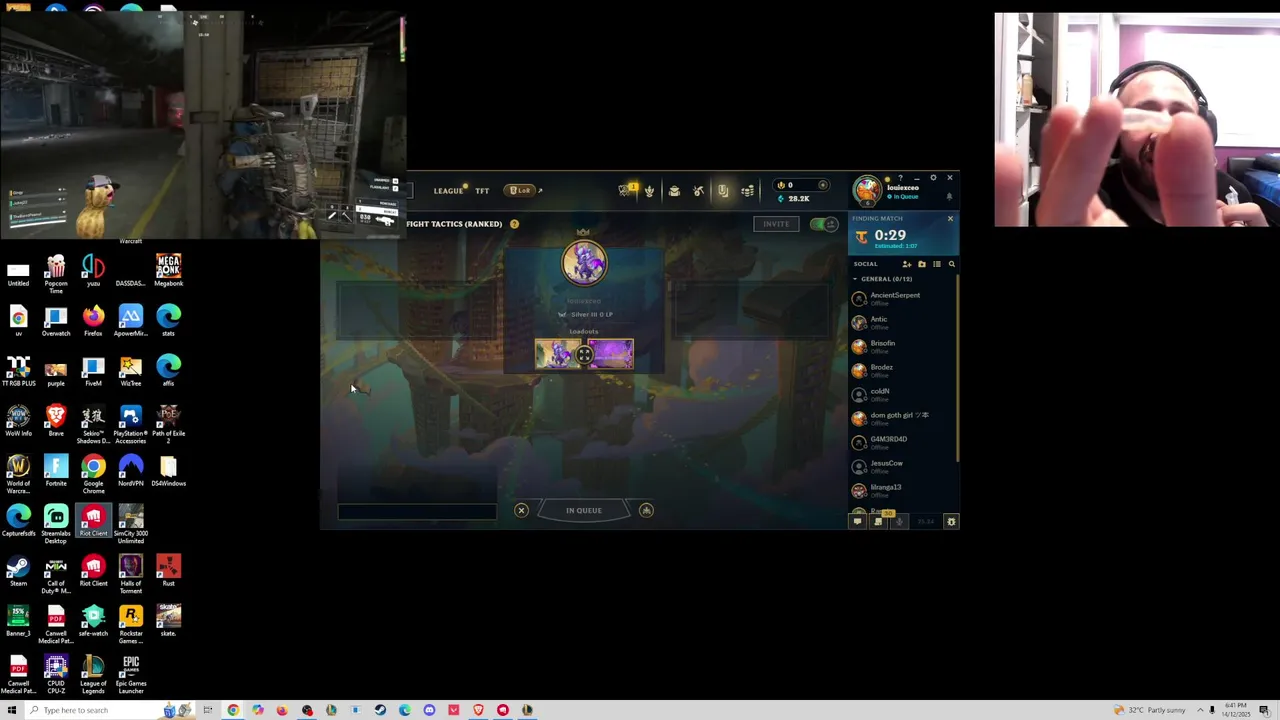This screenshot has width=1280, height=720.
Task: Open Riot Client selected desktop shortcut
Action: 93,522
